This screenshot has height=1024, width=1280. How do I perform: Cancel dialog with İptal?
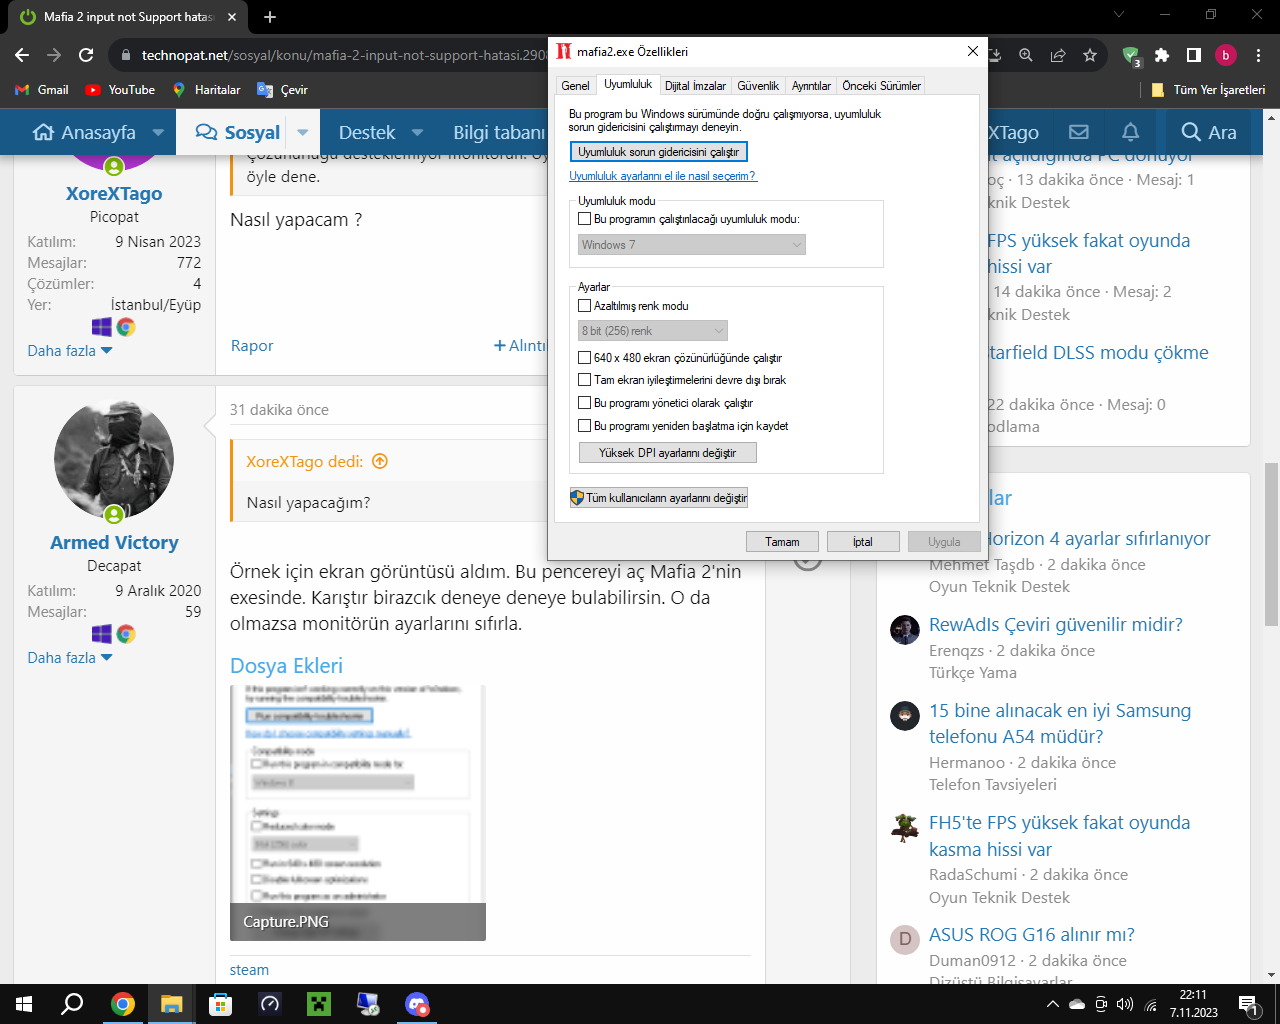coord(863,542)
